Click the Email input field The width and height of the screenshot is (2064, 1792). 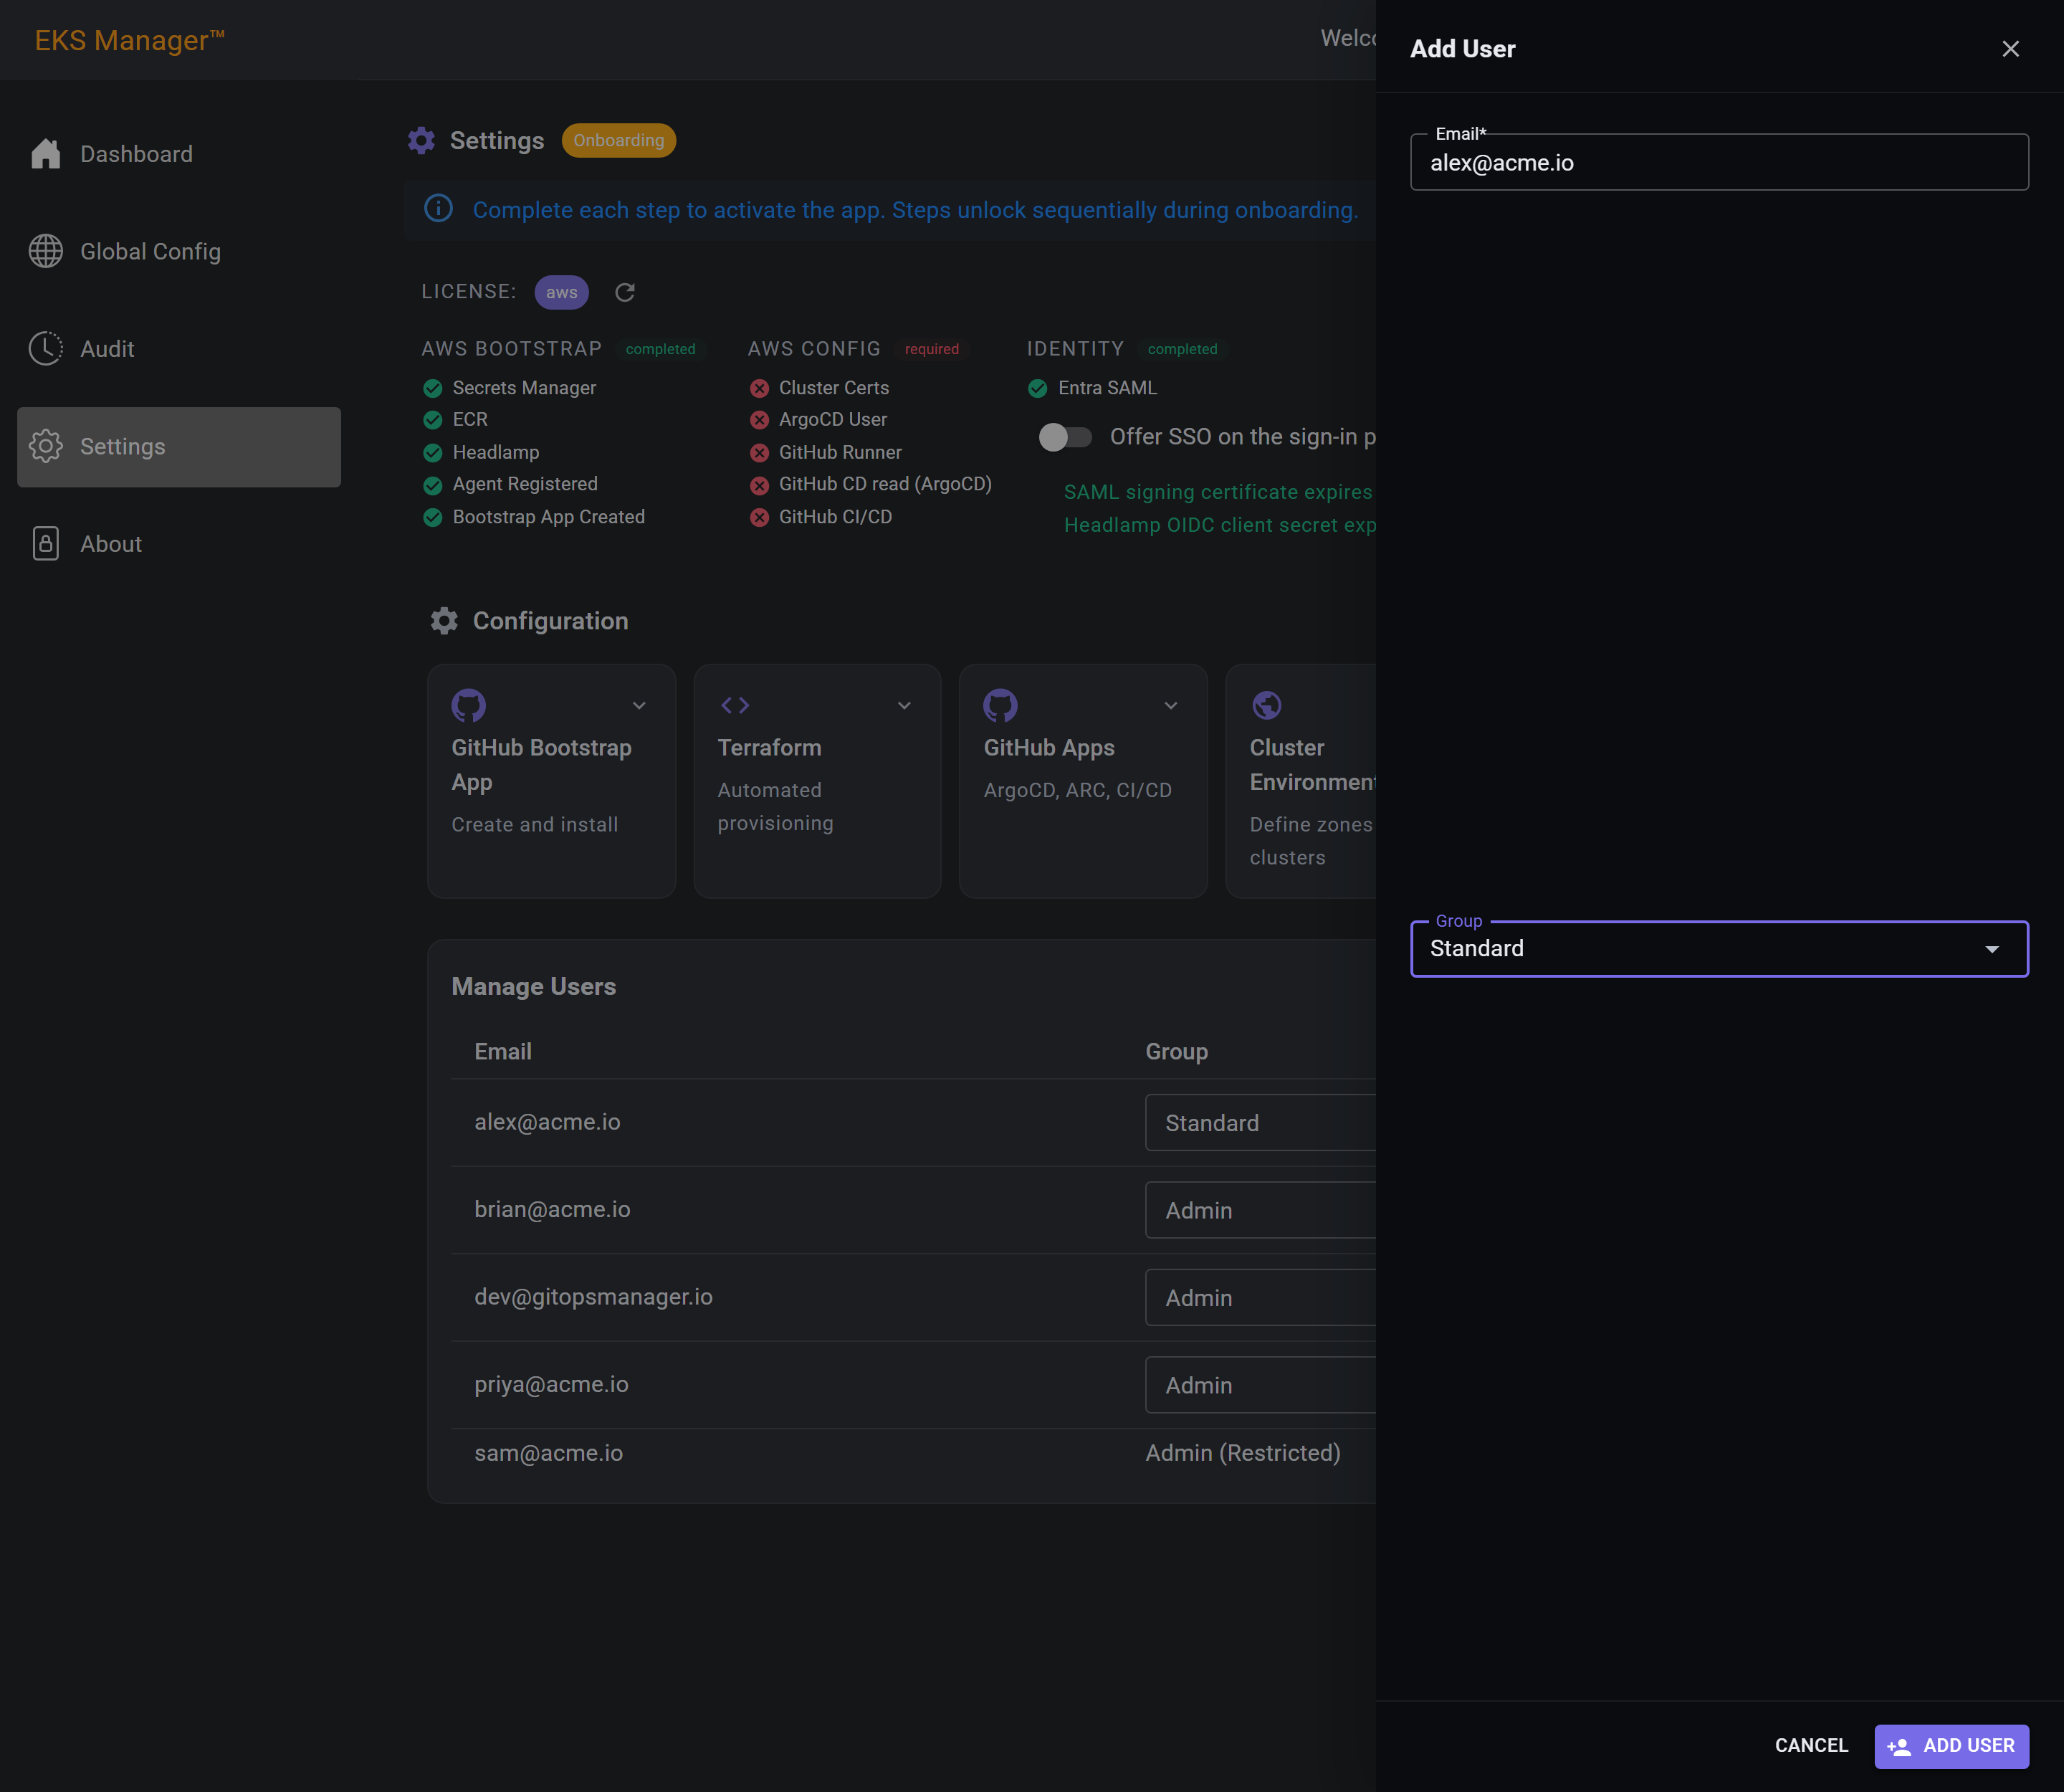[x=1719, y=163]
